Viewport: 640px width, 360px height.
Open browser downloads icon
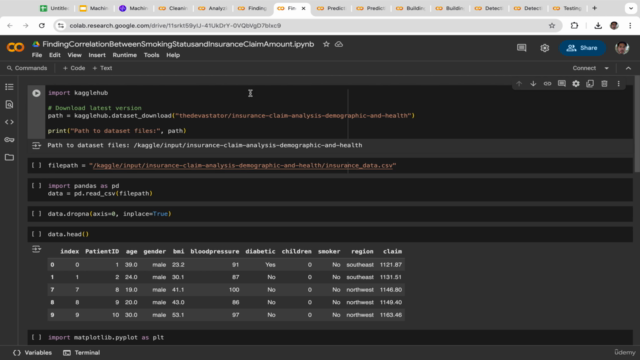(x=598, y=25)
